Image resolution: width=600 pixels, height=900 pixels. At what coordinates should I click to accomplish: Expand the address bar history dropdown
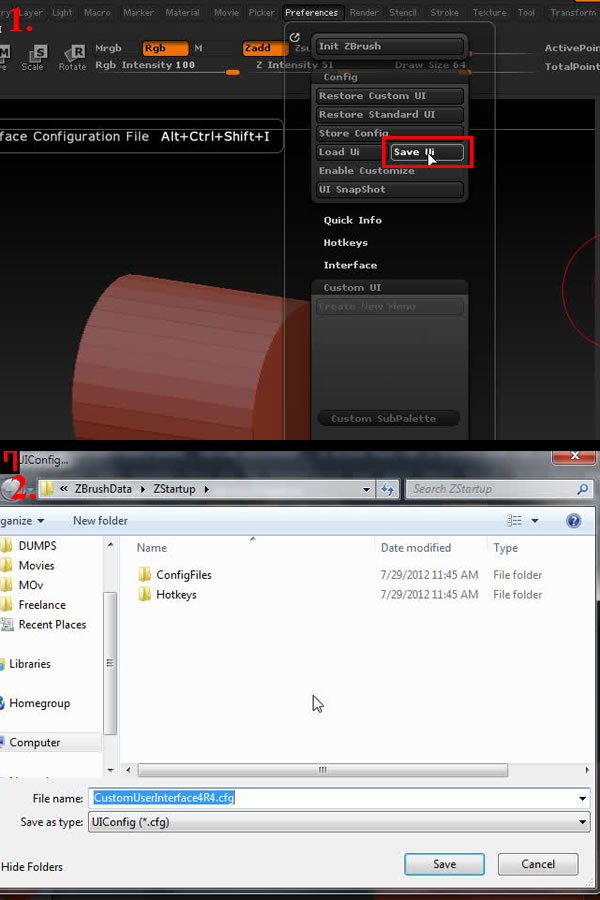pos(366,489)
